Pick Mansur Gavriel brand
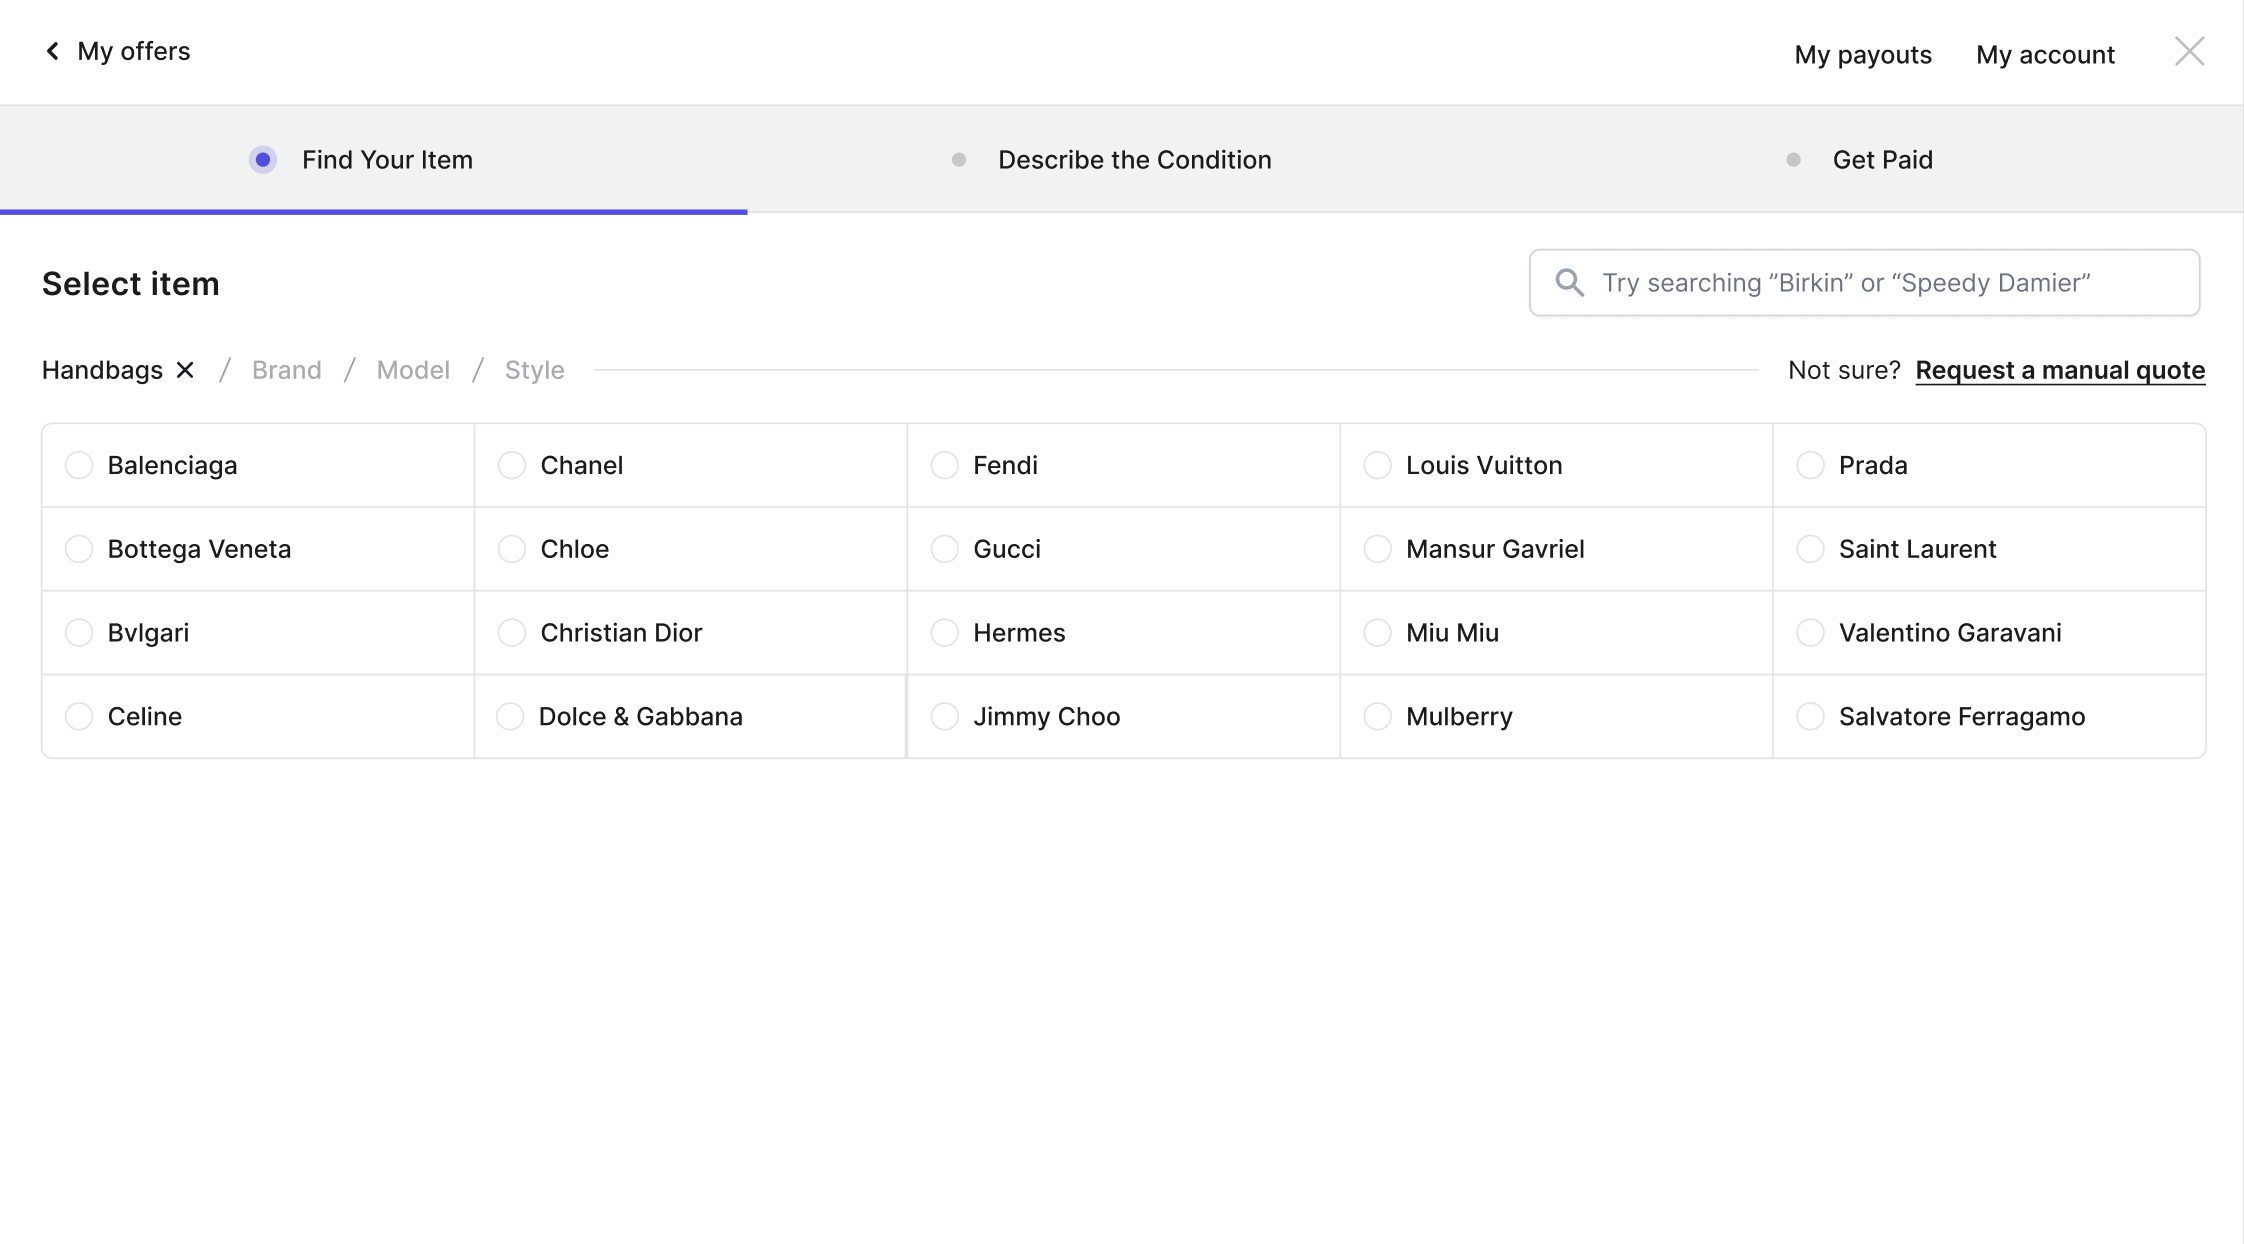 [1557, 549]
